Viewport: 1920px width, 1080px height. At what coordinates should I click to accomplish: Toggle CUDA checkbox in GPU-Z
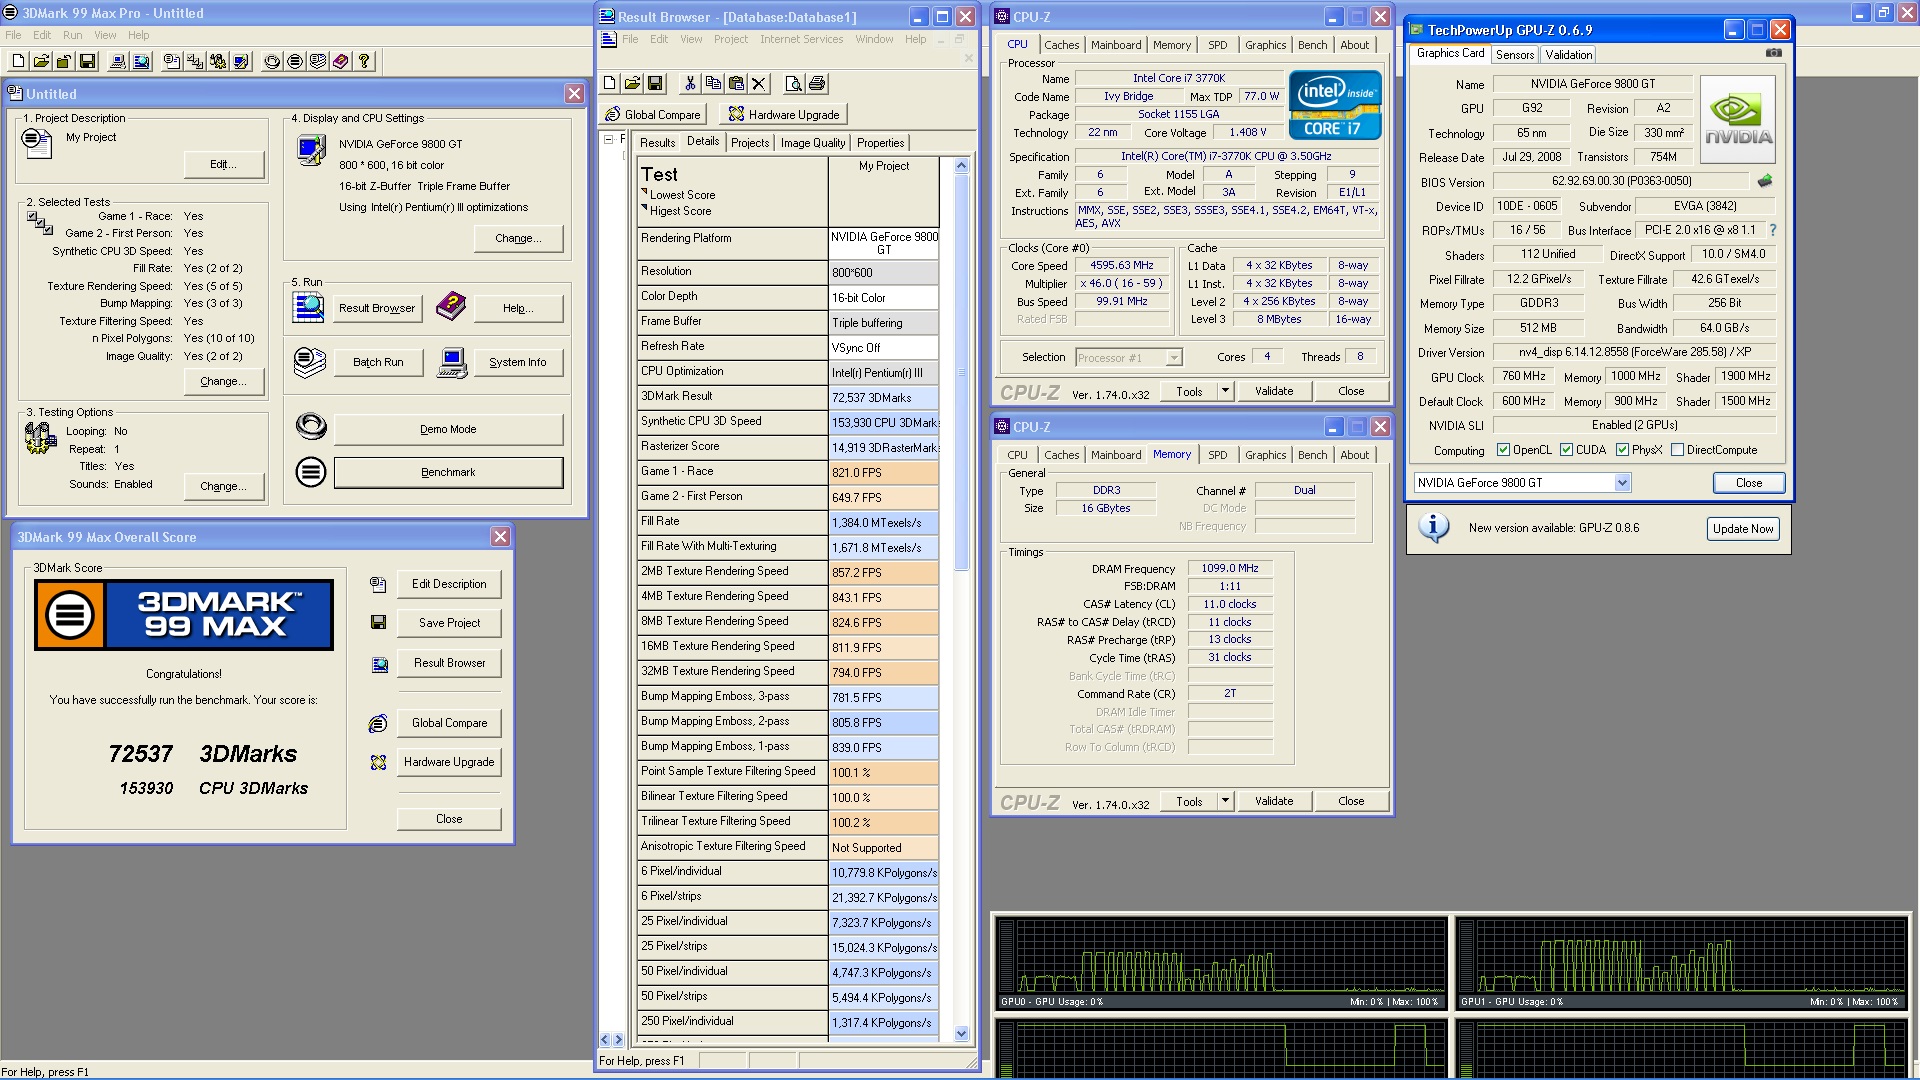tap(1566, 450)
